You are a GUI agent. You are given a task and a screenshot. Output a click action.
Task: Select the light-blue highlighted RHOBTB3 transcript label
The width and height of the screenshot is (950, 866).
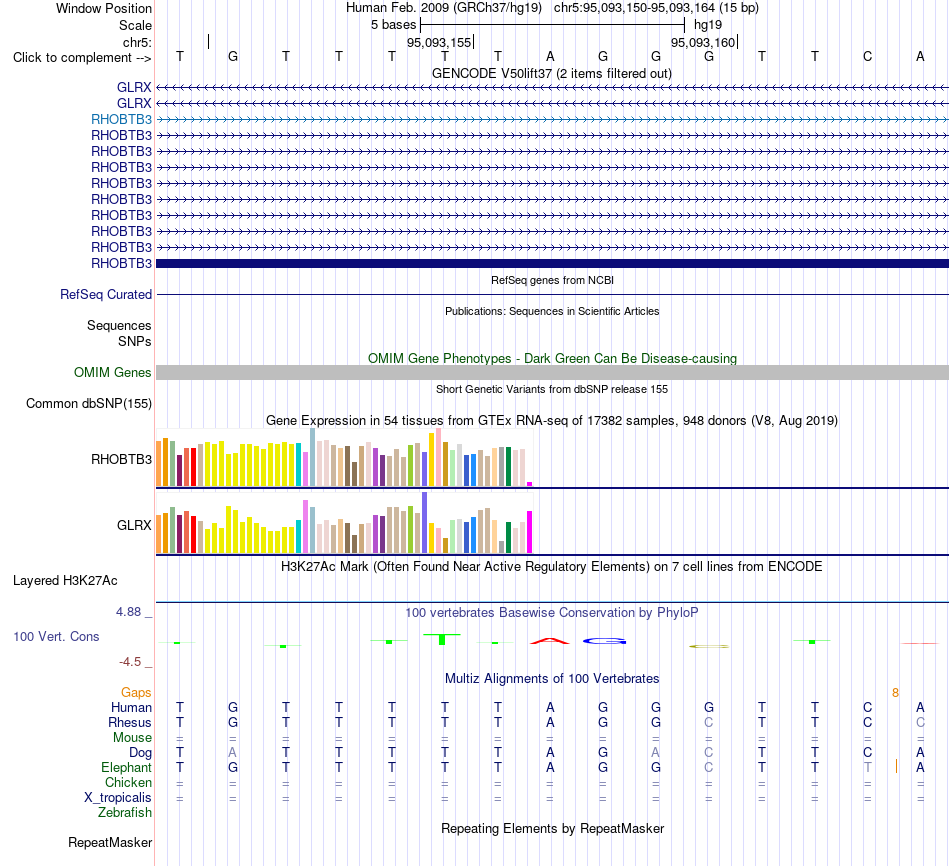(121, 119)
